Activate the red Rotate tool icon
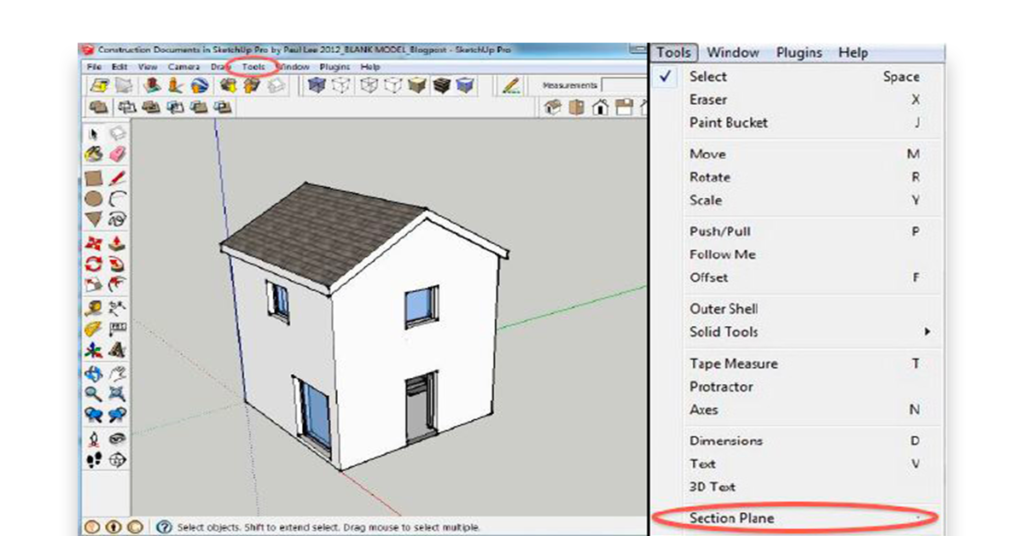1024x536 pixels. [93, 264]
